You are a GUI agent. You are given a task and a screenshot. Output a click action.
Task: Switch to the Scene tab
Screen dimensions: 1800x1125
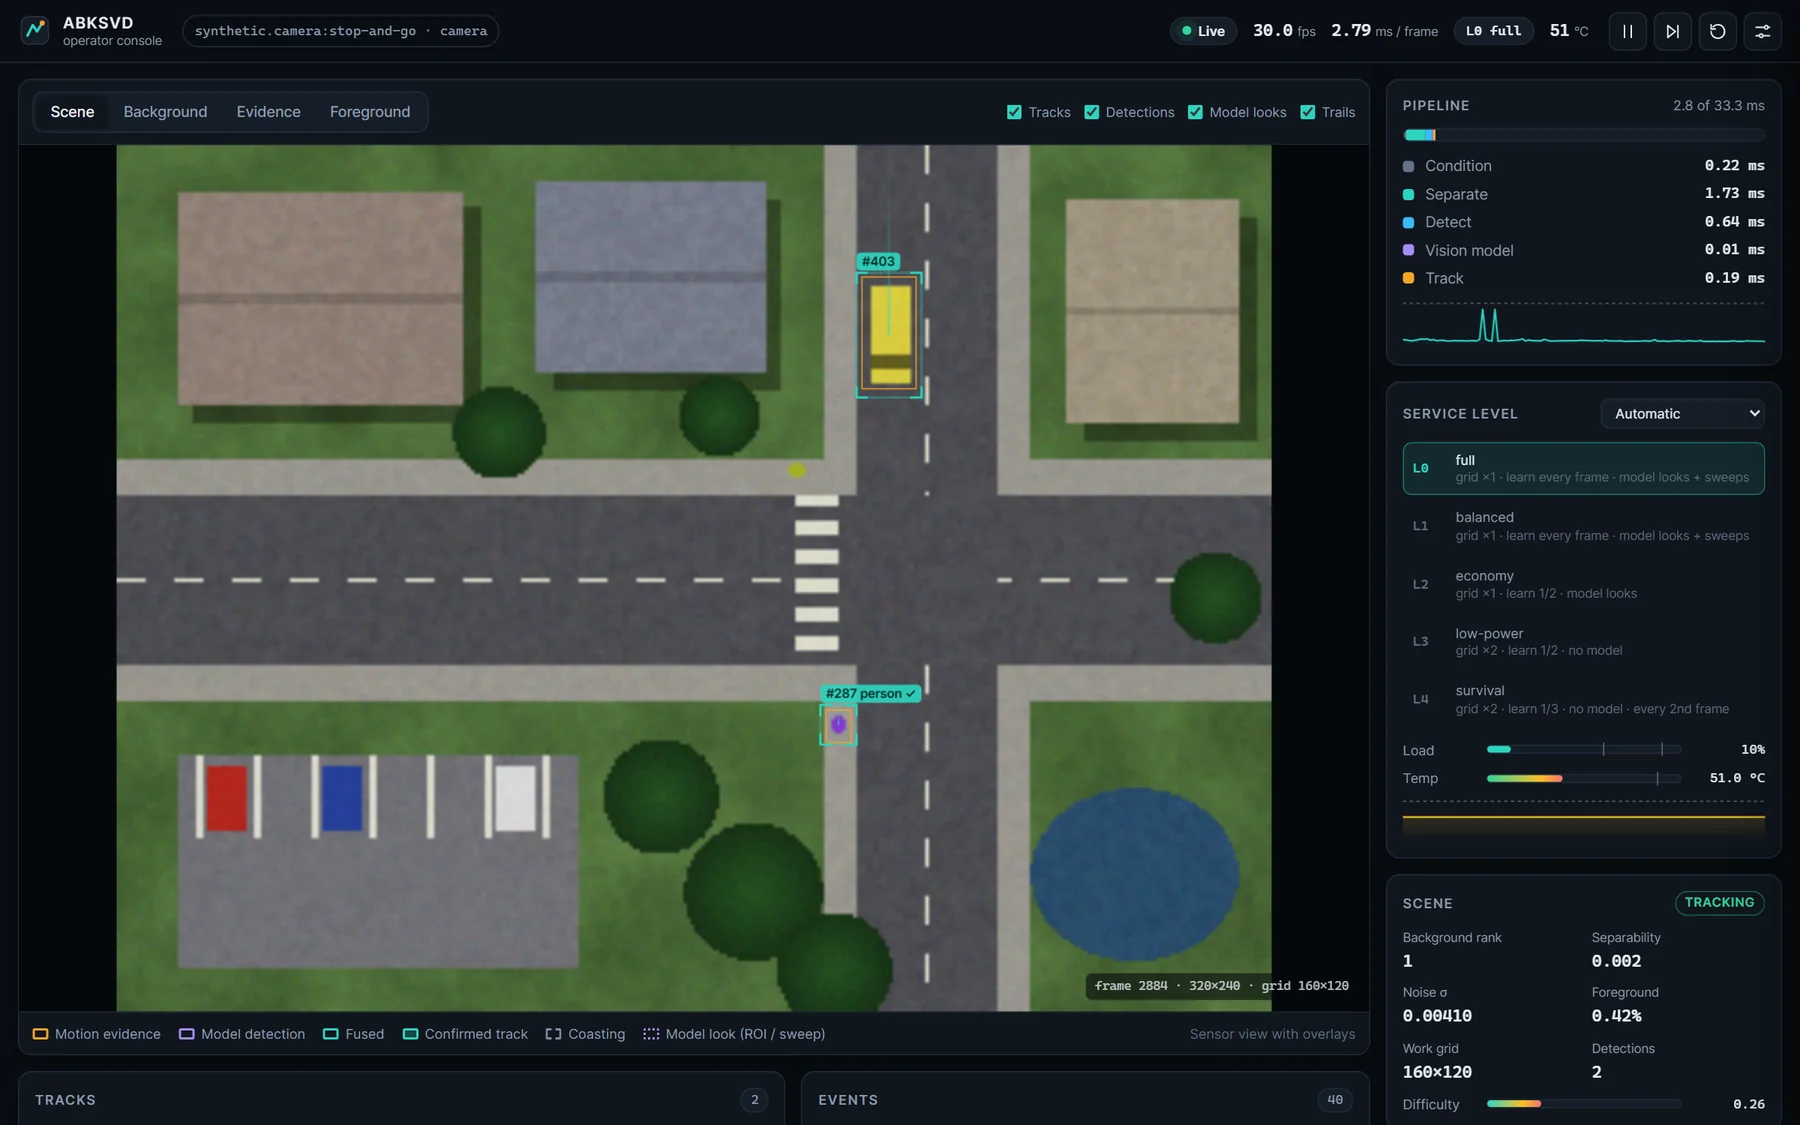72,112
